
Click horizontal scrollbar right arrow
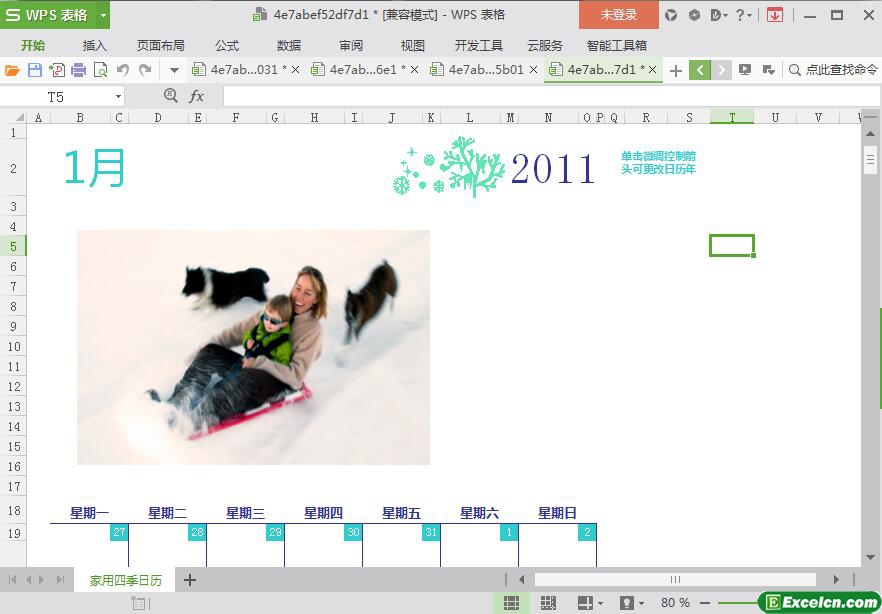click(836, 580)
